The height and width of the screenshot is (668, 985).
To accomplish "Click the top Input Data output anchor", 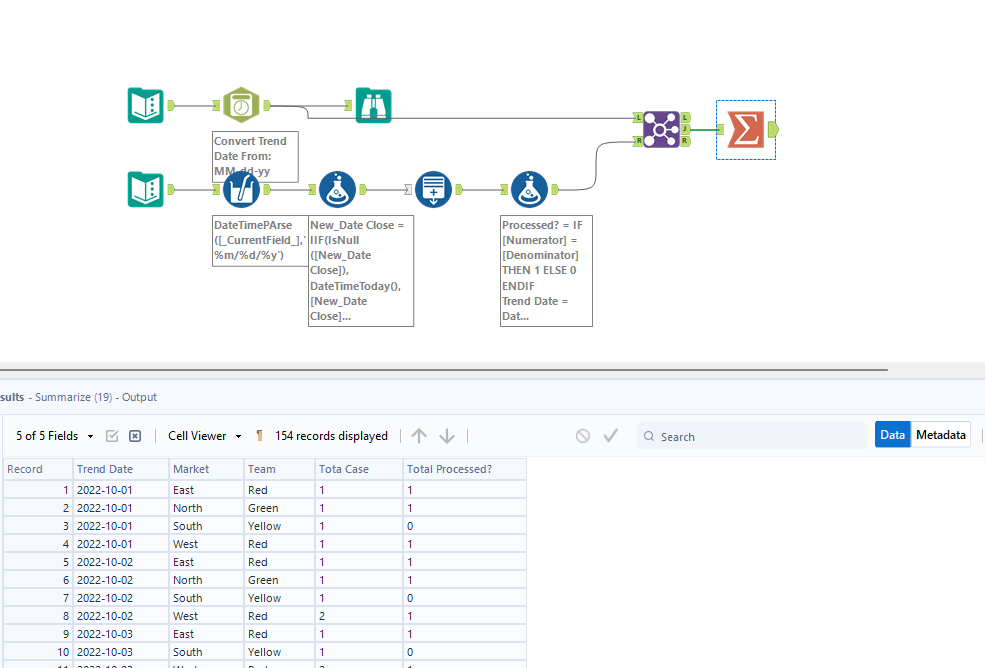I will (171, 106).
